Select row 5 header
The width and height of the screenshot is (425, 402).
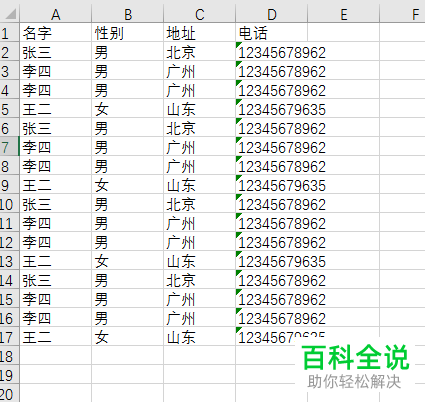click(x=9, y=109)
